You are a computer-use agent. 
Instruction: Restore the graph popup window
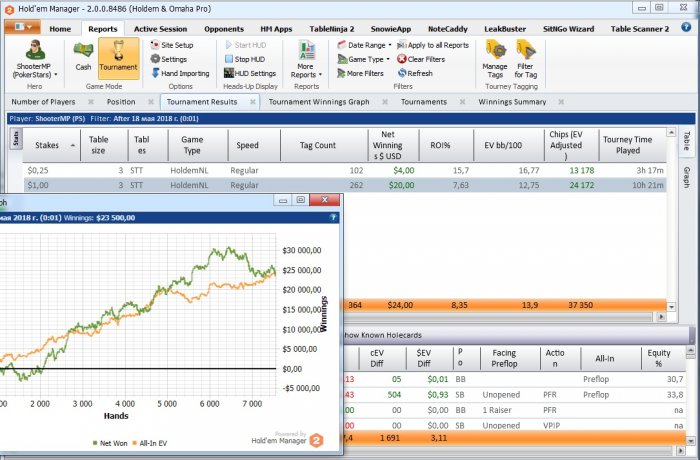[x=301, y=200]
